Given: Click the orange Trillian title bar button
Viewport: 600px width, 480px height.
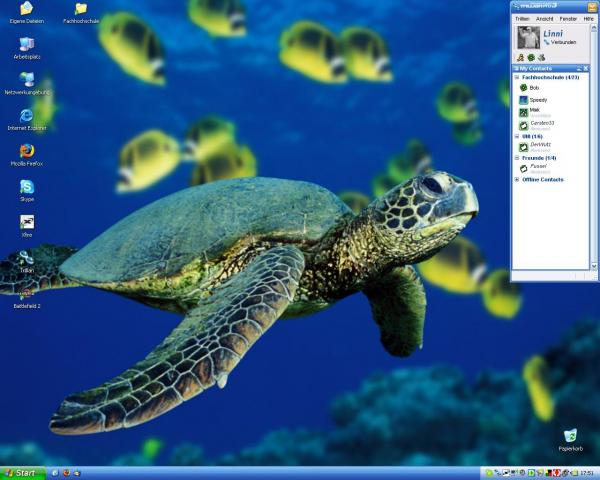Looking at the screenshot, I should point(592,6).
